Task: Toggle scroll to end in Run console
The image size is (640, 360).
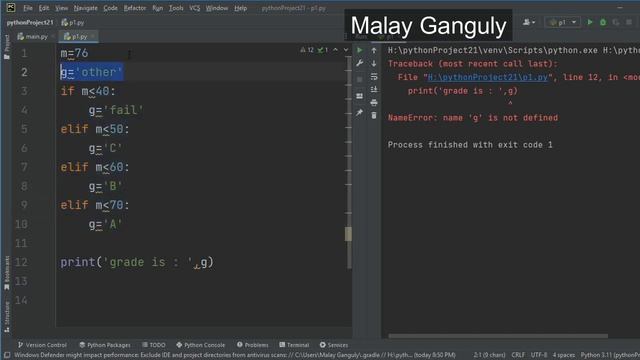Action: [374, 89]
